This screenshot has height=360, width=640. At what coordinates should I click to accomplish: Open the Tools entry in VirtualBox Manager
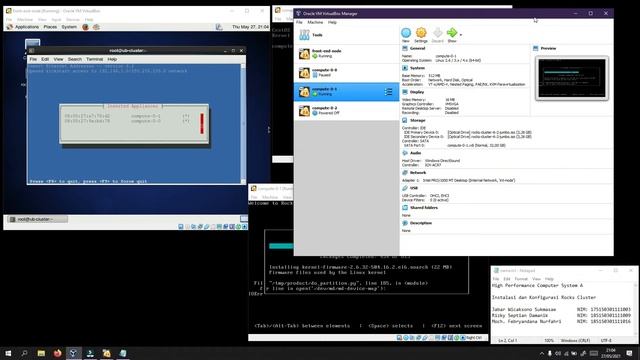point(346,35)
